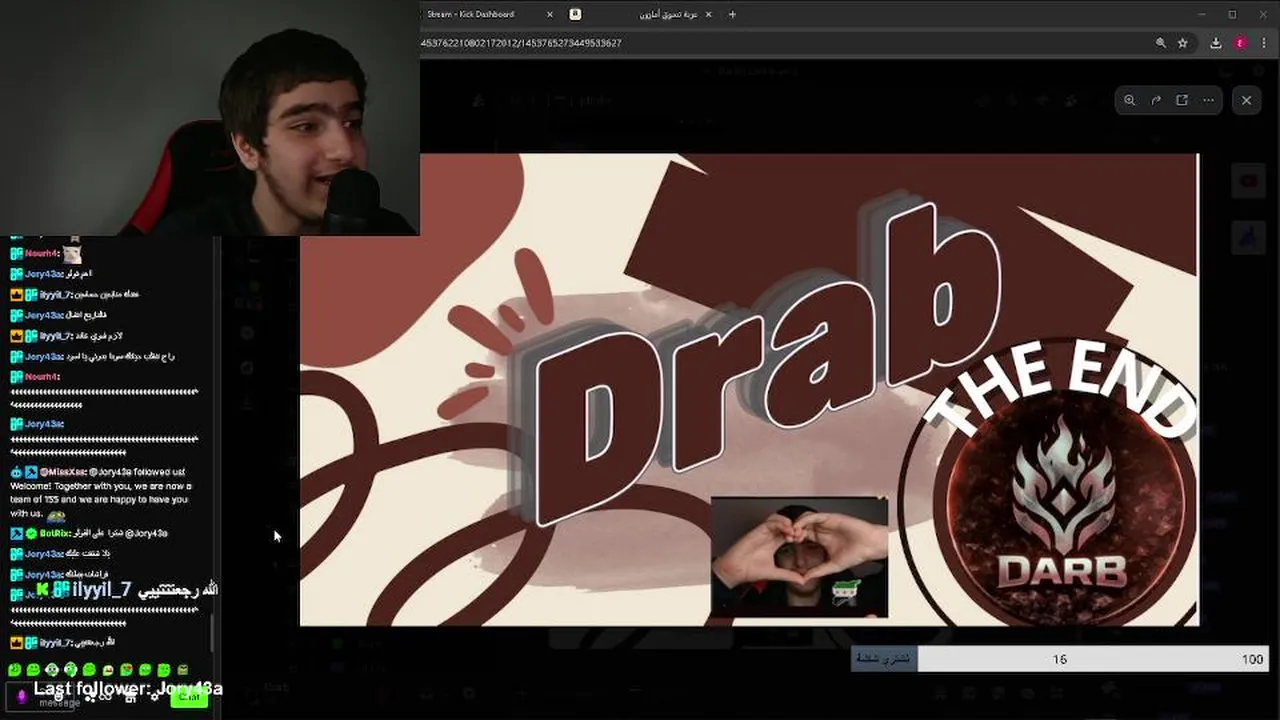Click the 'Last follower: Jory43a' text

[128, 688]
